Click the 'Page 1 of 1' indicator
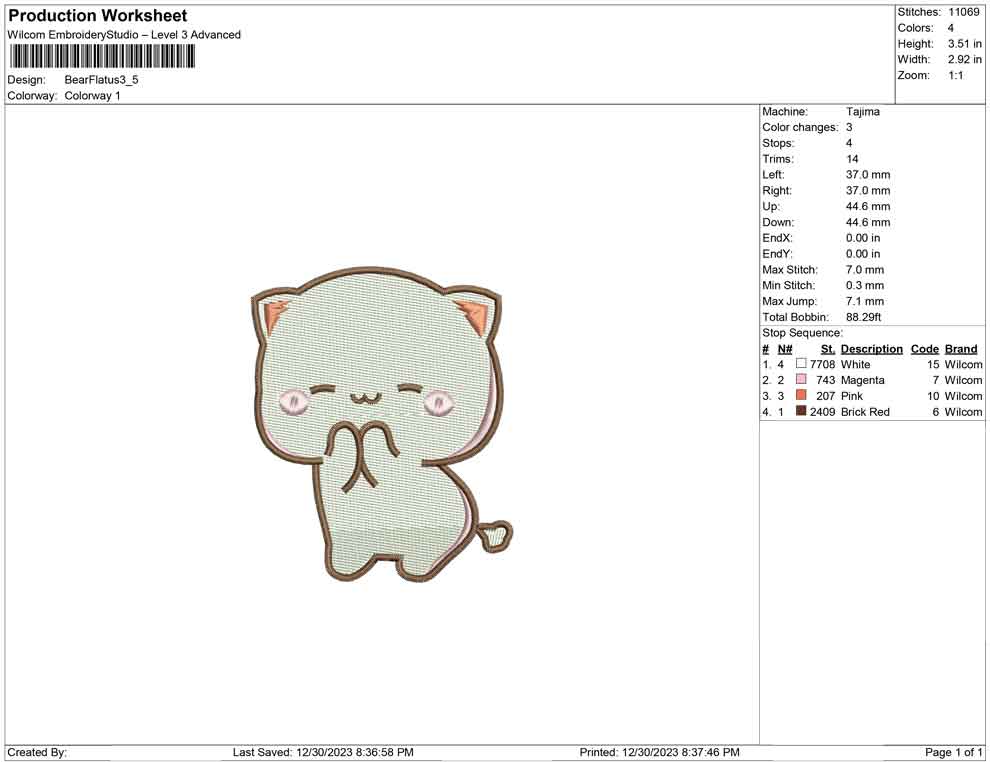Viewport: 990px width, 762px height. (x=953, y=752)
